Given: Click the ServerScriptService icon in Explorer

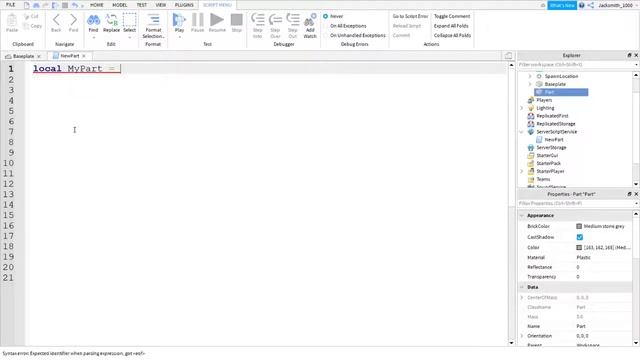Looking at the screenshot, I should [x=531, y=132].
